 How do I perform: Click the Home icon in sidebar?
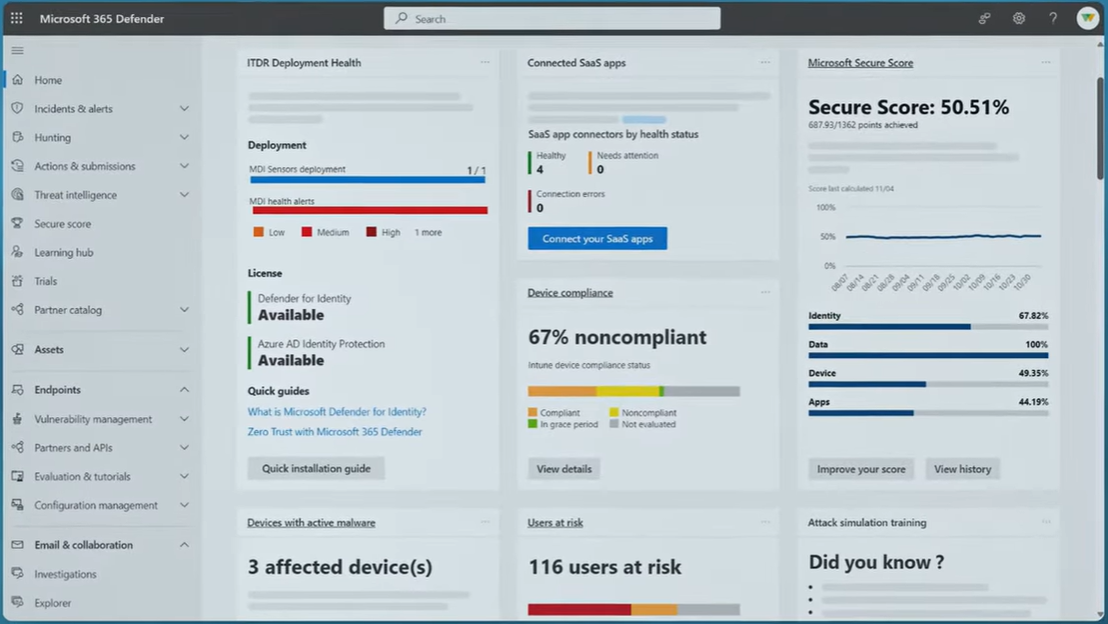point(18,80)
